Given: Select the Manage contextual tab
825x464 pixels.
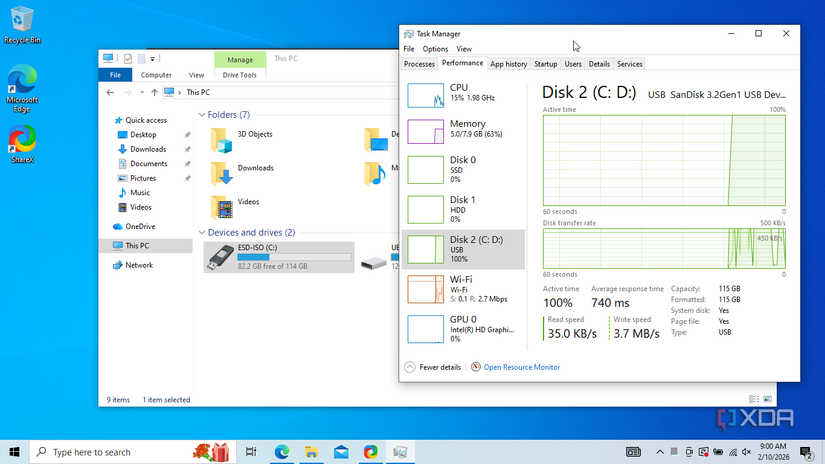Looking at the screenshot, I should tap(240, 59).
